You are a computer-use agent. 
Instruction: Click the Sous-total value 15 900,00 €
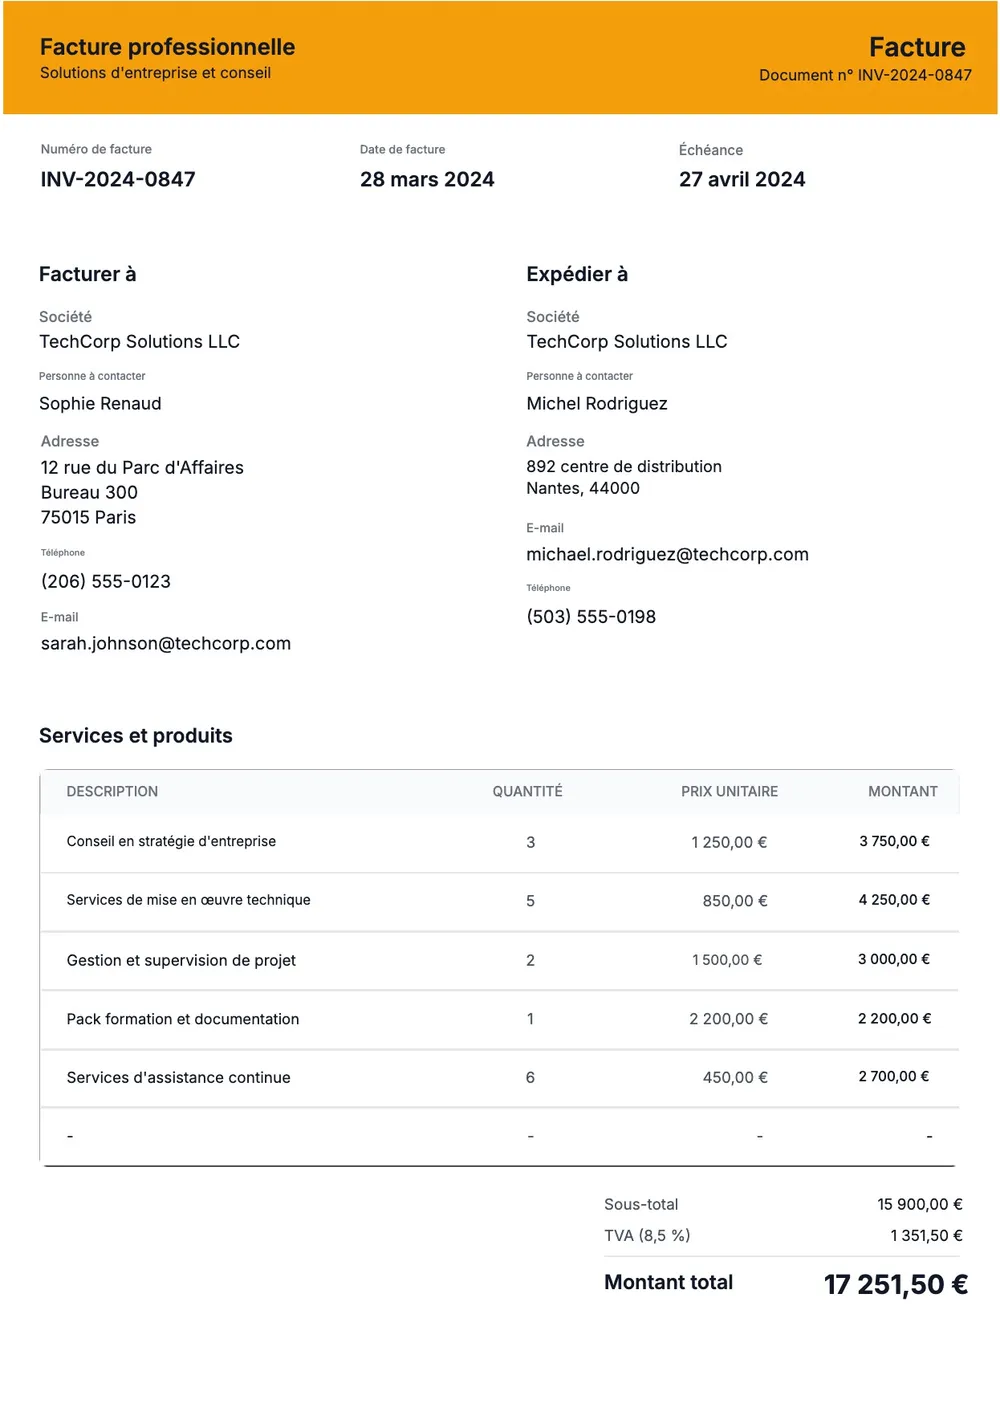pyautogui.click(x=920, y=1205)
